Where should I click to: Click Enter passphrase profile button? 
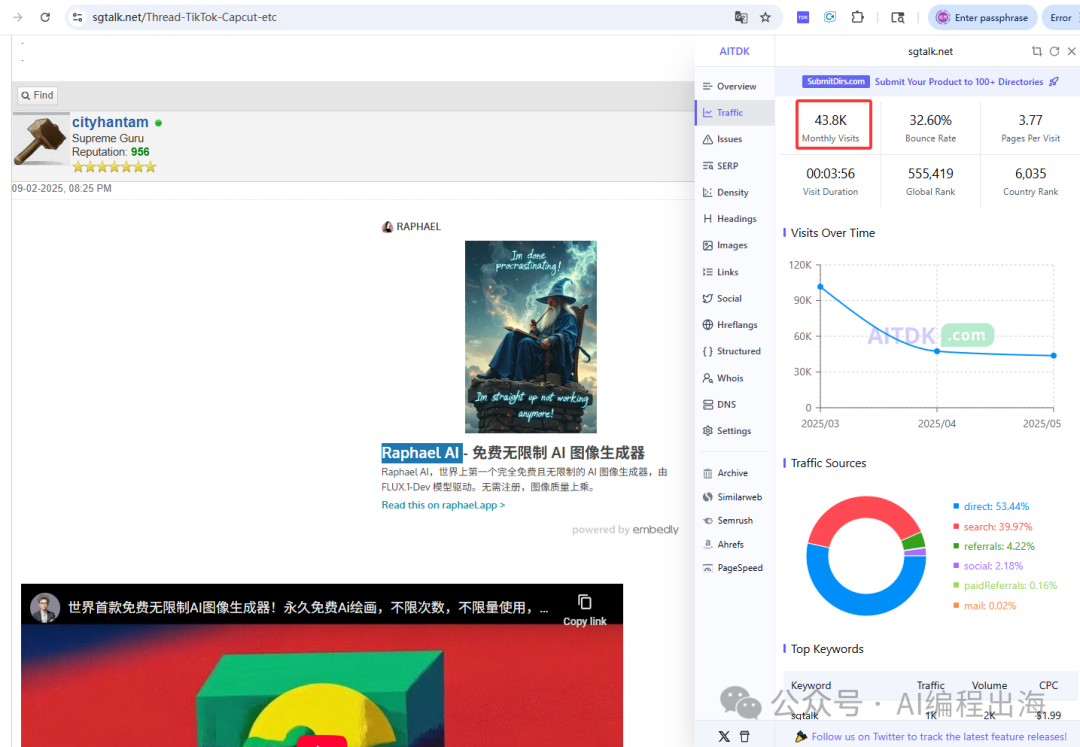coord(983,17)
